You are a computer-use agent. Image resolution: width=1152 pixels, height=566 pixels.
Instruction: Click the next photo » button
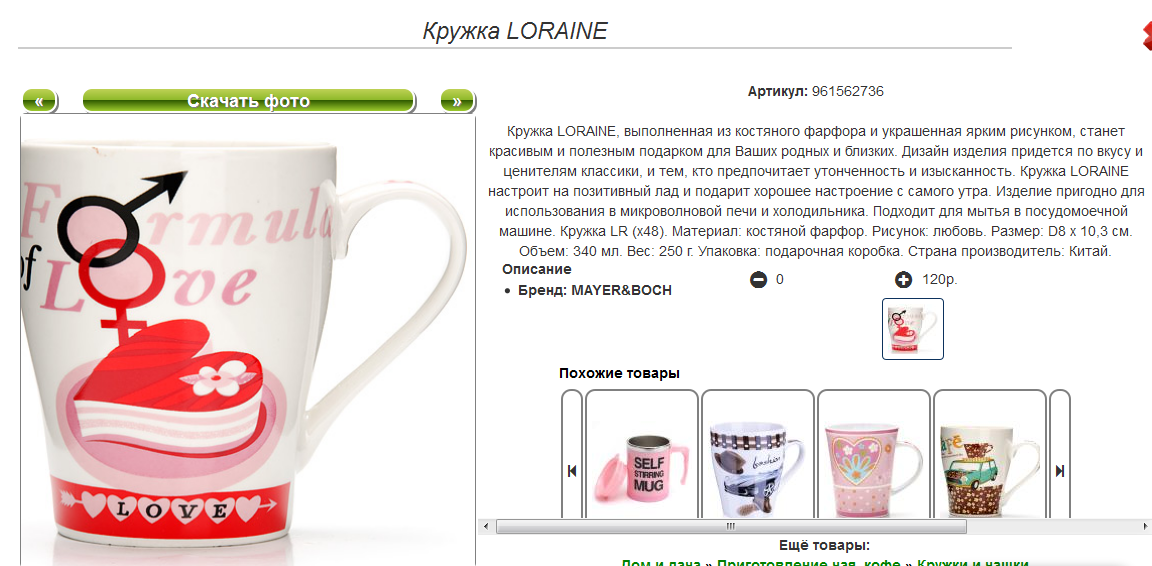coord(457,101)
